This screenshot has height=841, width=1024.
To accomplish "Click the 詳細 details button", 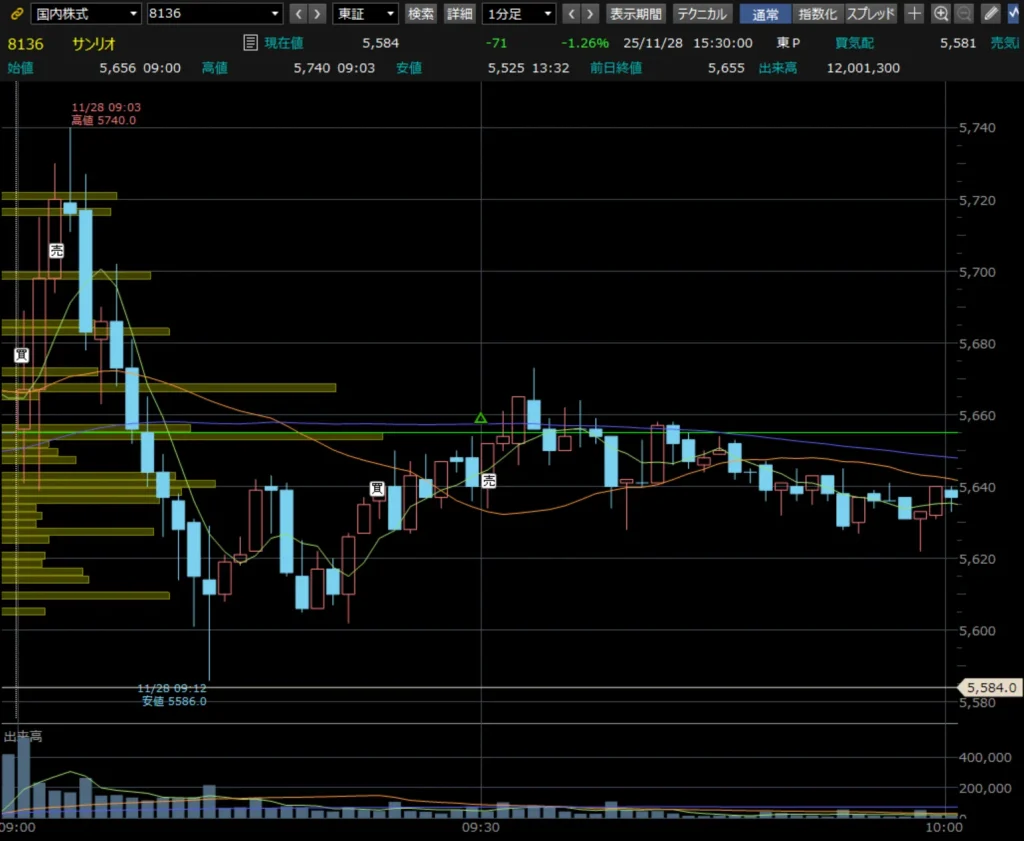I will point(460,14).
